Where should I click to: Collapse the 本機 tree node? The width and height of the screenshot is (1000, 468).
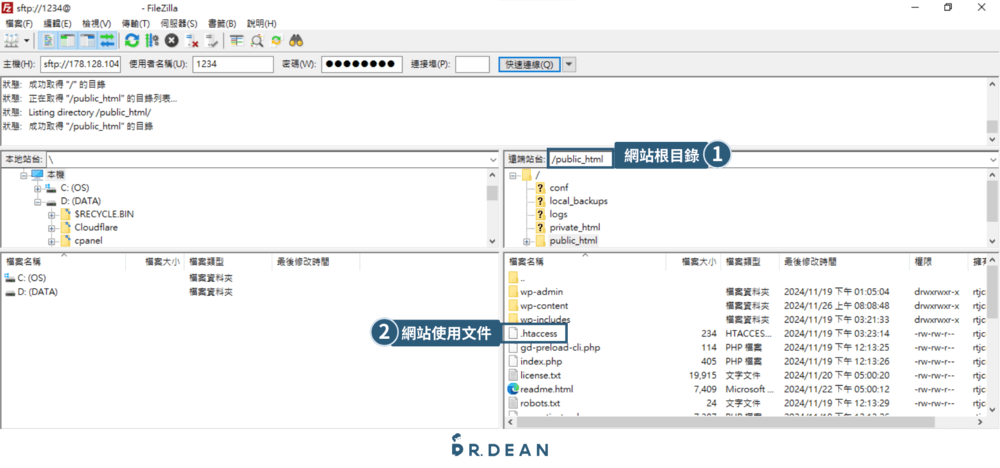click(x=24, y=174)
